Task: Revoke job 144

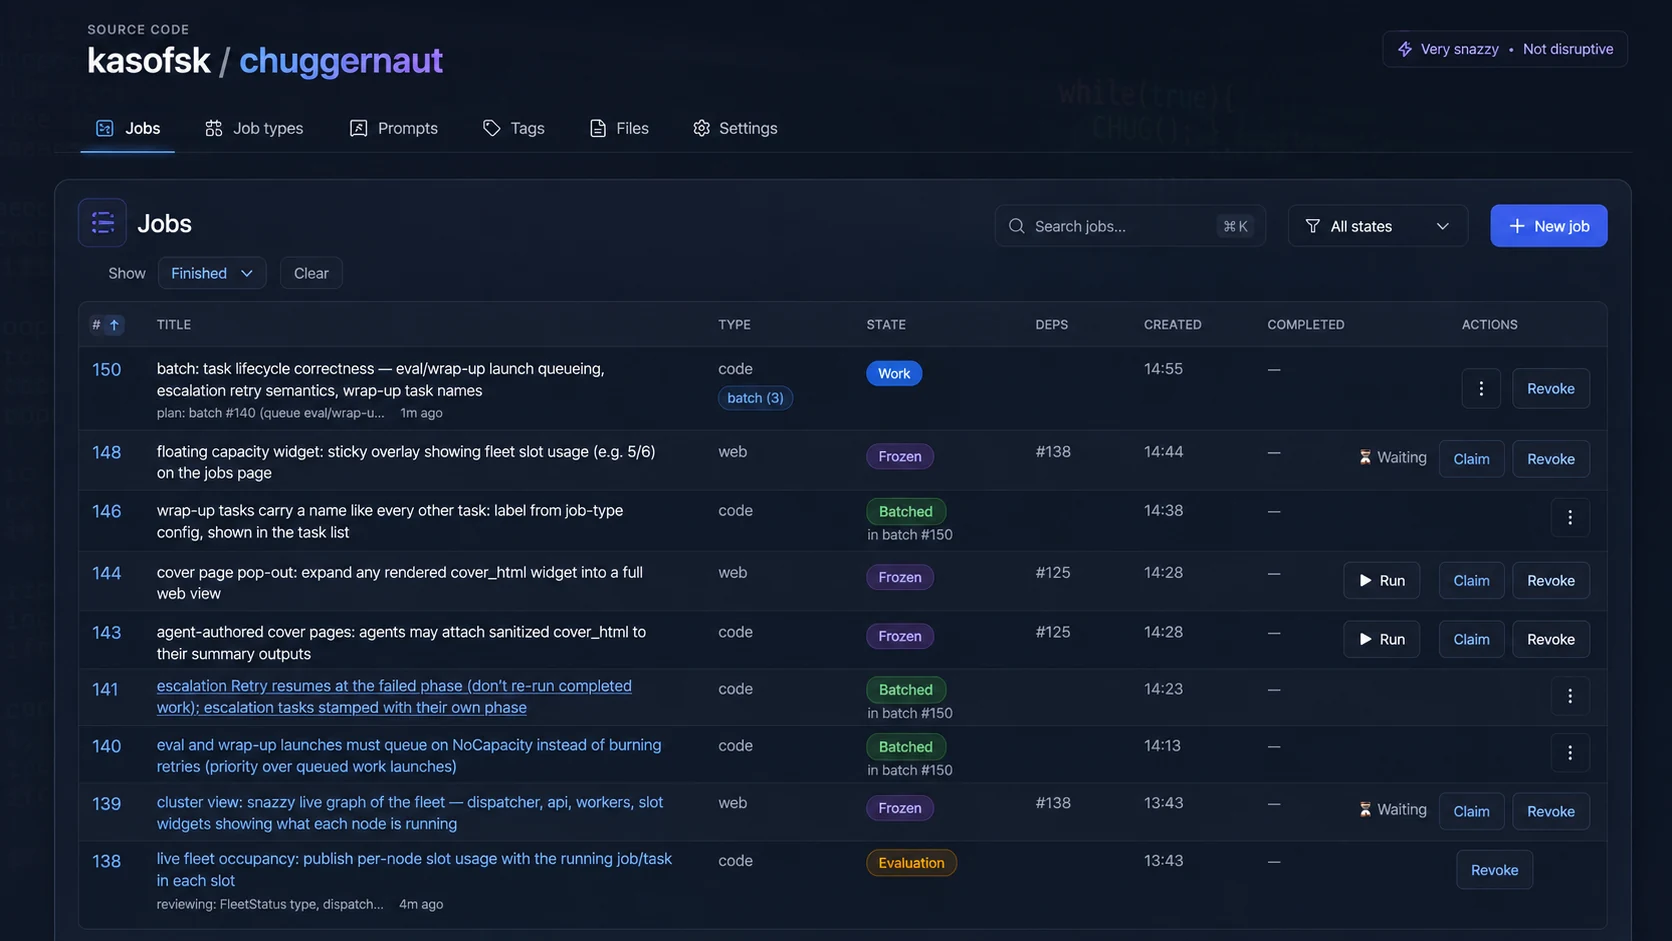Action: click(1551, 581)
